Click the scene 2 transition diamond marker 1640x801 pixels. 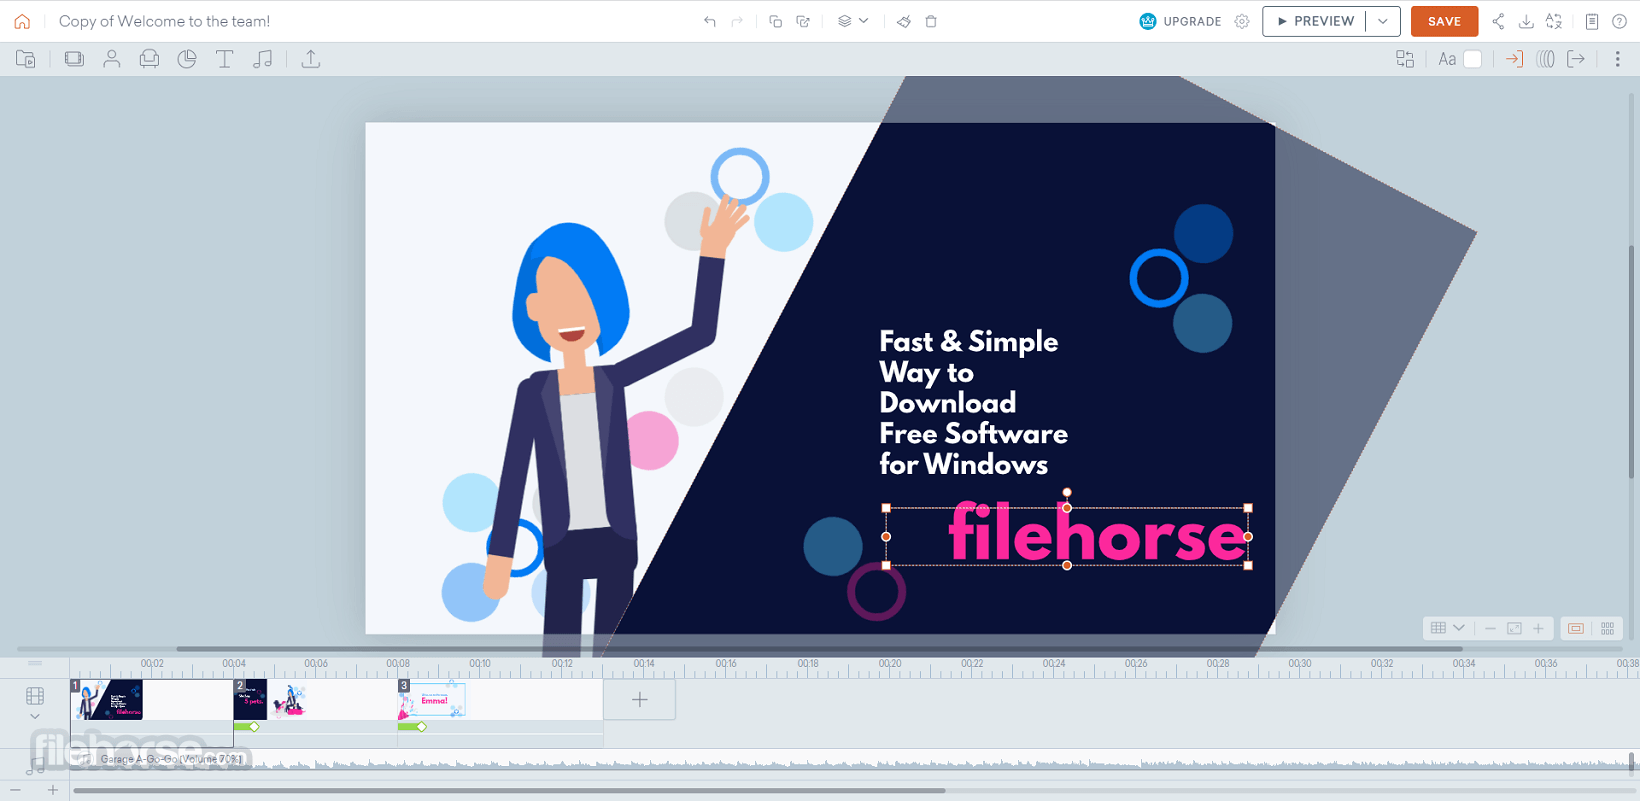[x=254, y=727]
